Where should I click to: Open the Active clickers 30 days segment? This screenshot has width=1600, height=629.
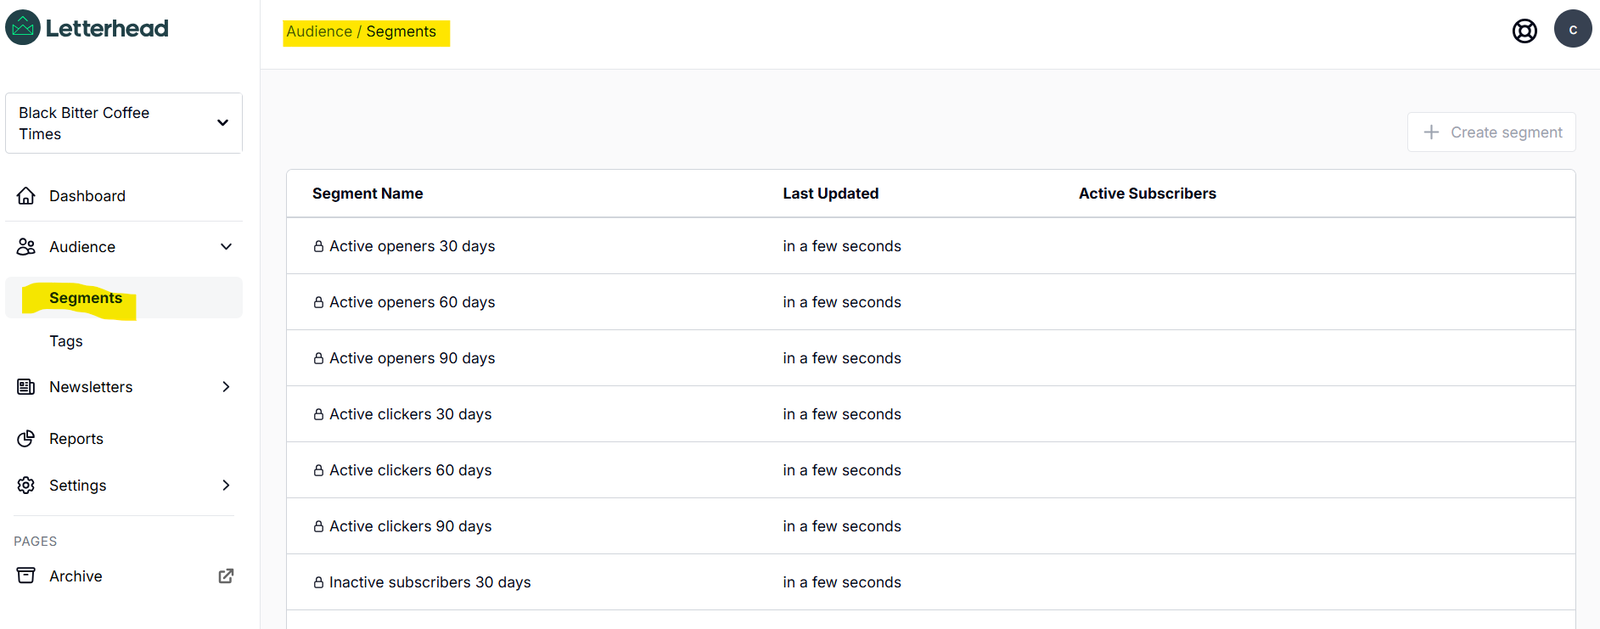point(410,414)
